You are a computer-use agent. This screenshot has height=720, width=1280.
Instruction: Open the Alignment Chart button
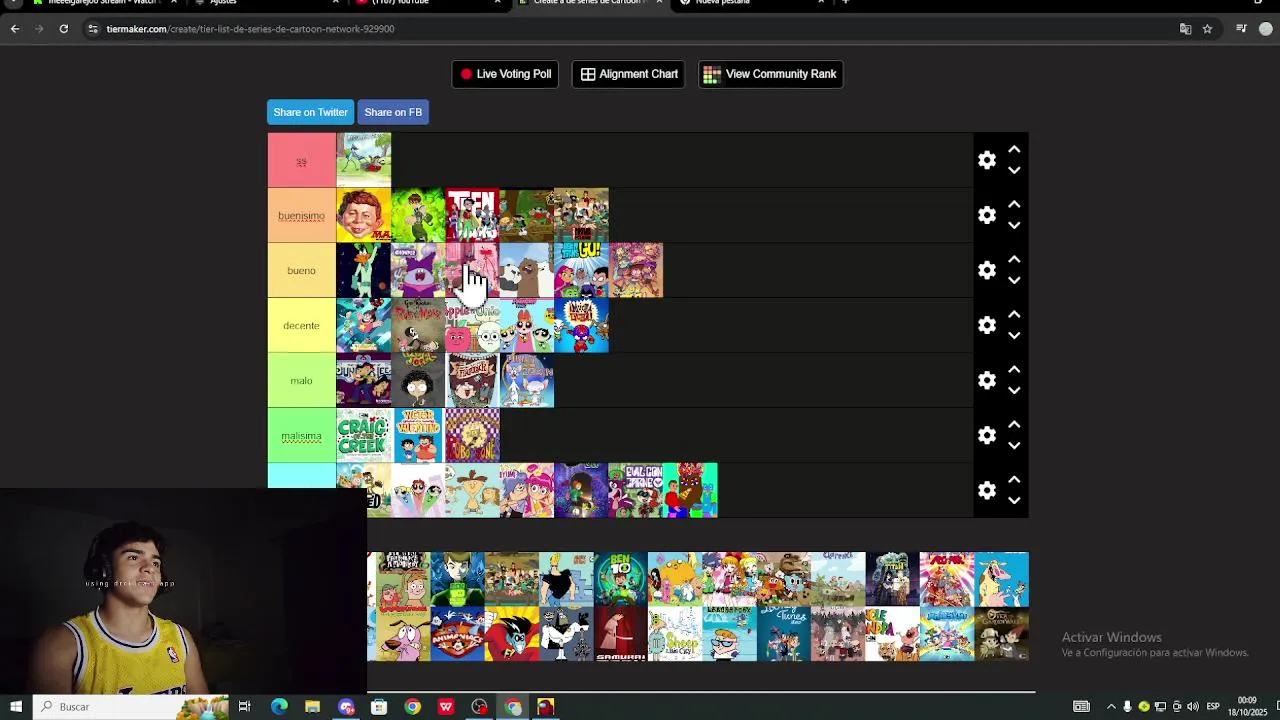629,74
